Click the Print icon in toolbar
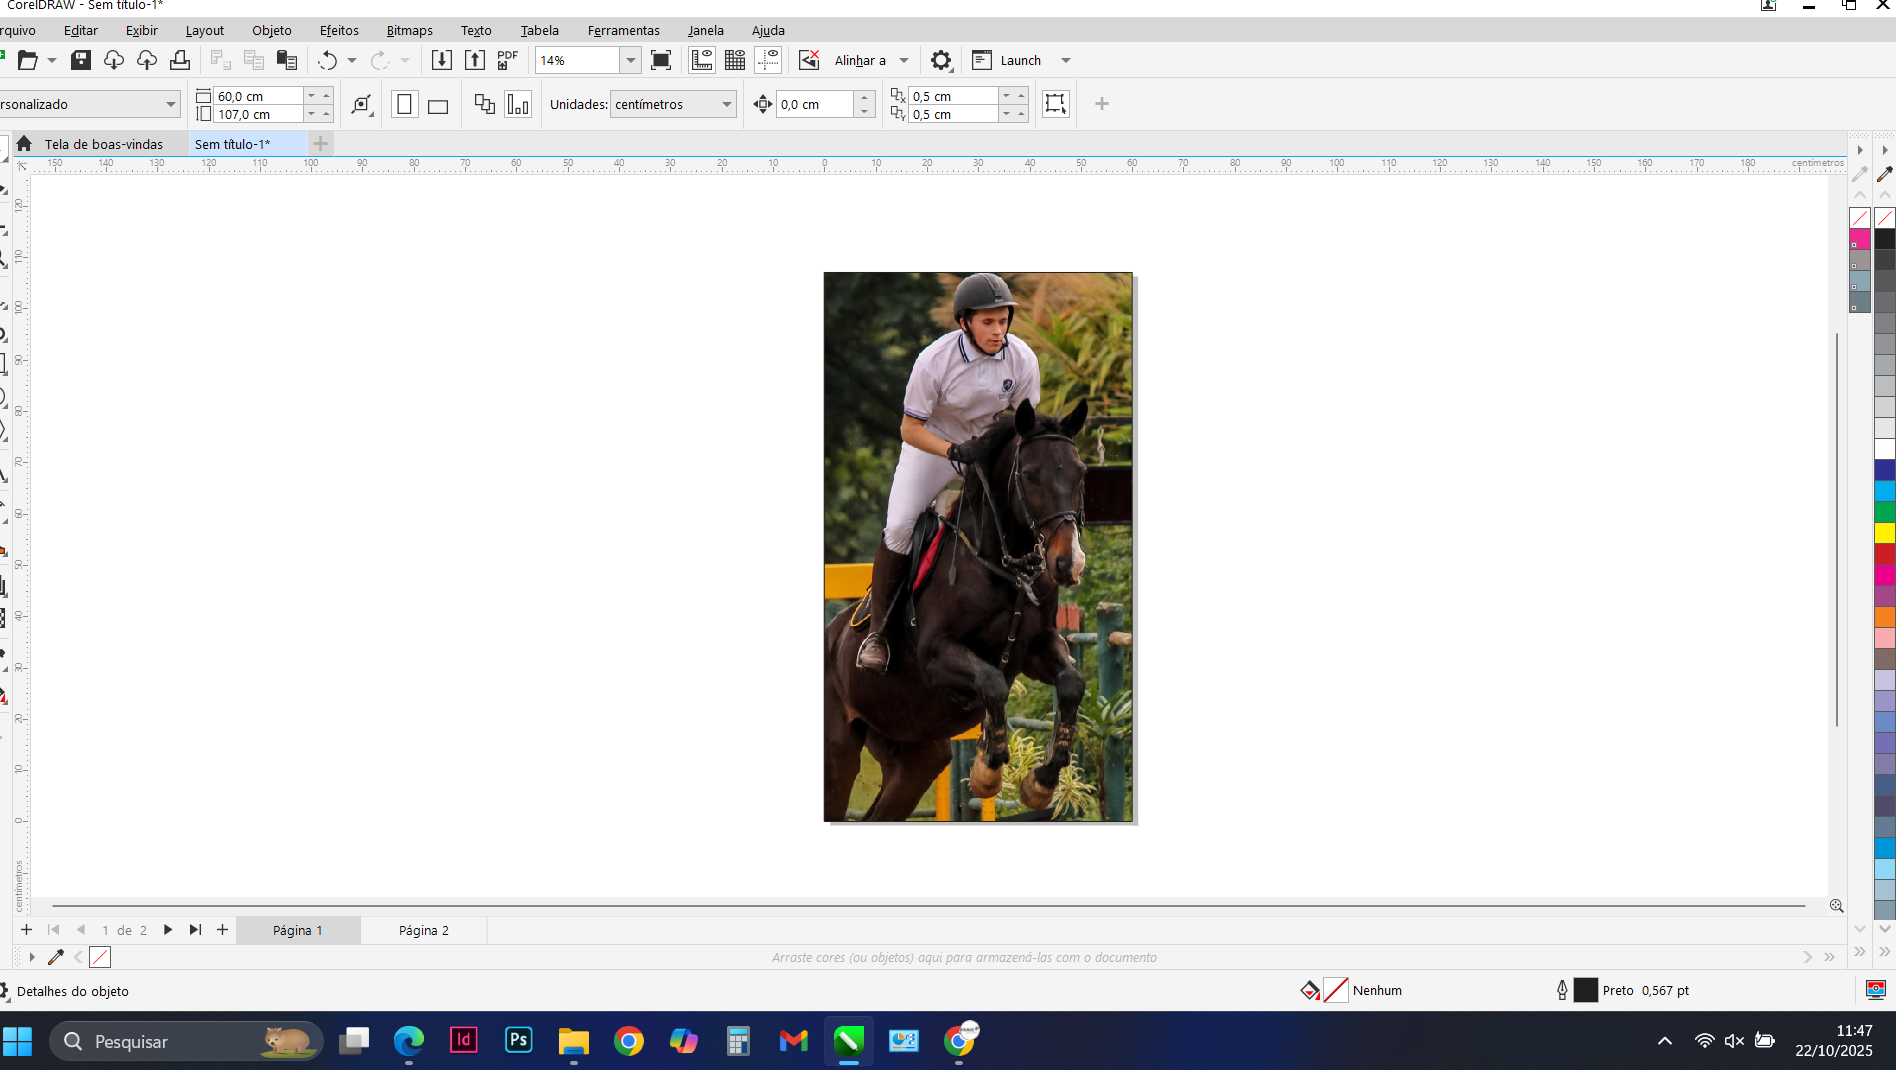 pos(180,60)
